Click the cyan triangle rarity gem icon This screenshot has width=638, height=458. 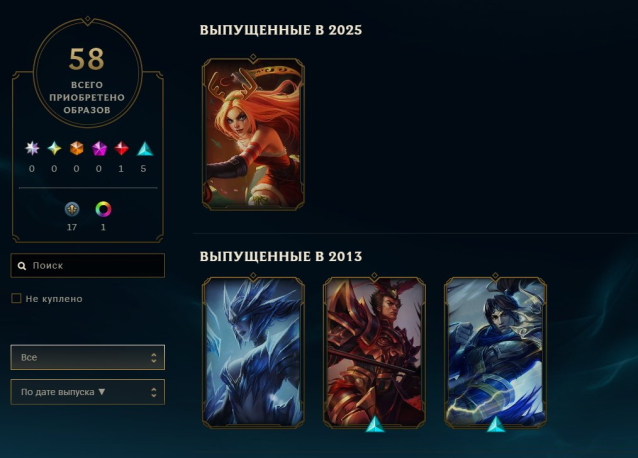144,148
